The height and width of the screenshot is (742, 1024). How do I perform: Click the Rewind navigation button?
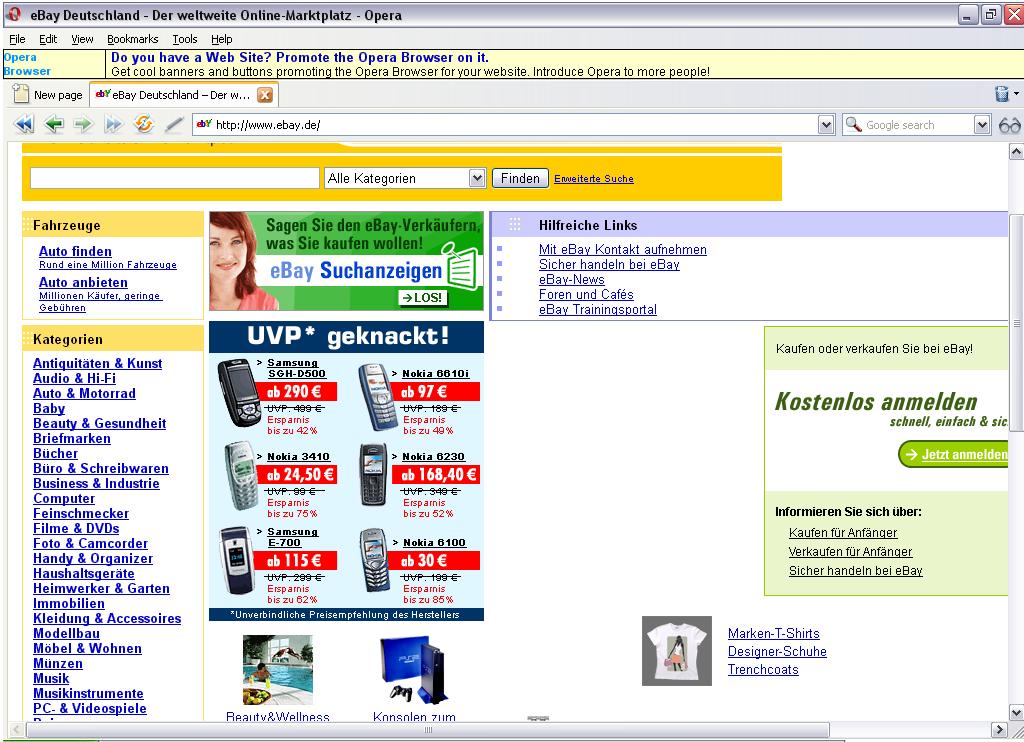click(x=24, y=125)
